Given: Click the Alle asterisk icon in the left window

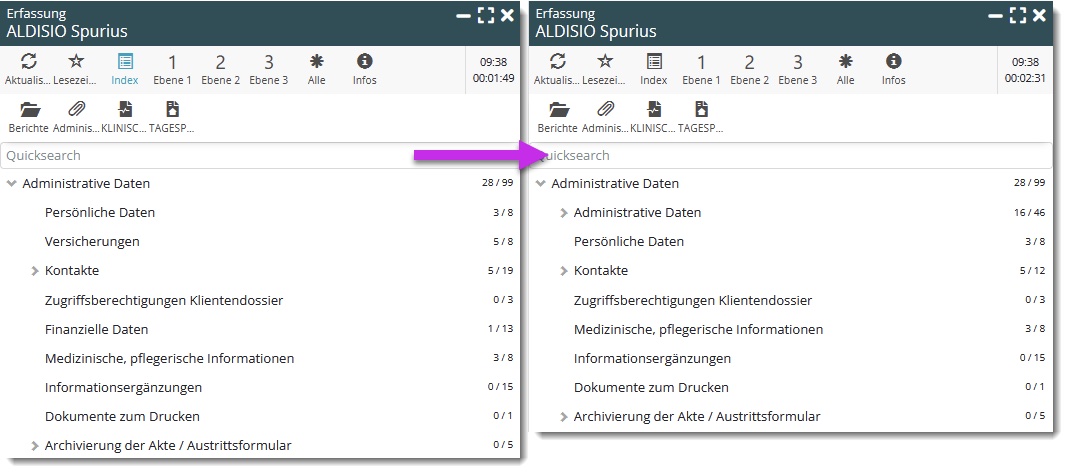Looking at the screenshot, I should click(317, 62).
